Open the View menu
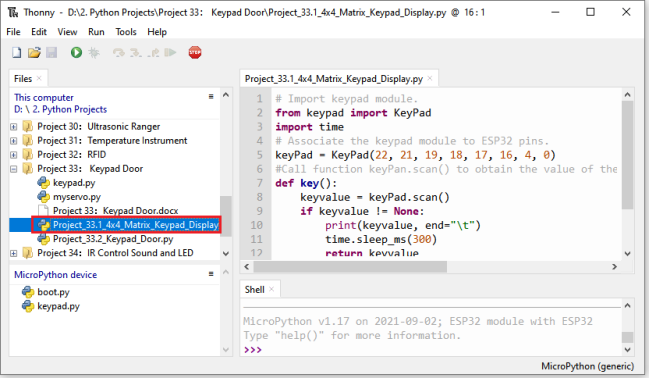Image resolution: width=649 pixels, height=378 pixels. [67, 32]
